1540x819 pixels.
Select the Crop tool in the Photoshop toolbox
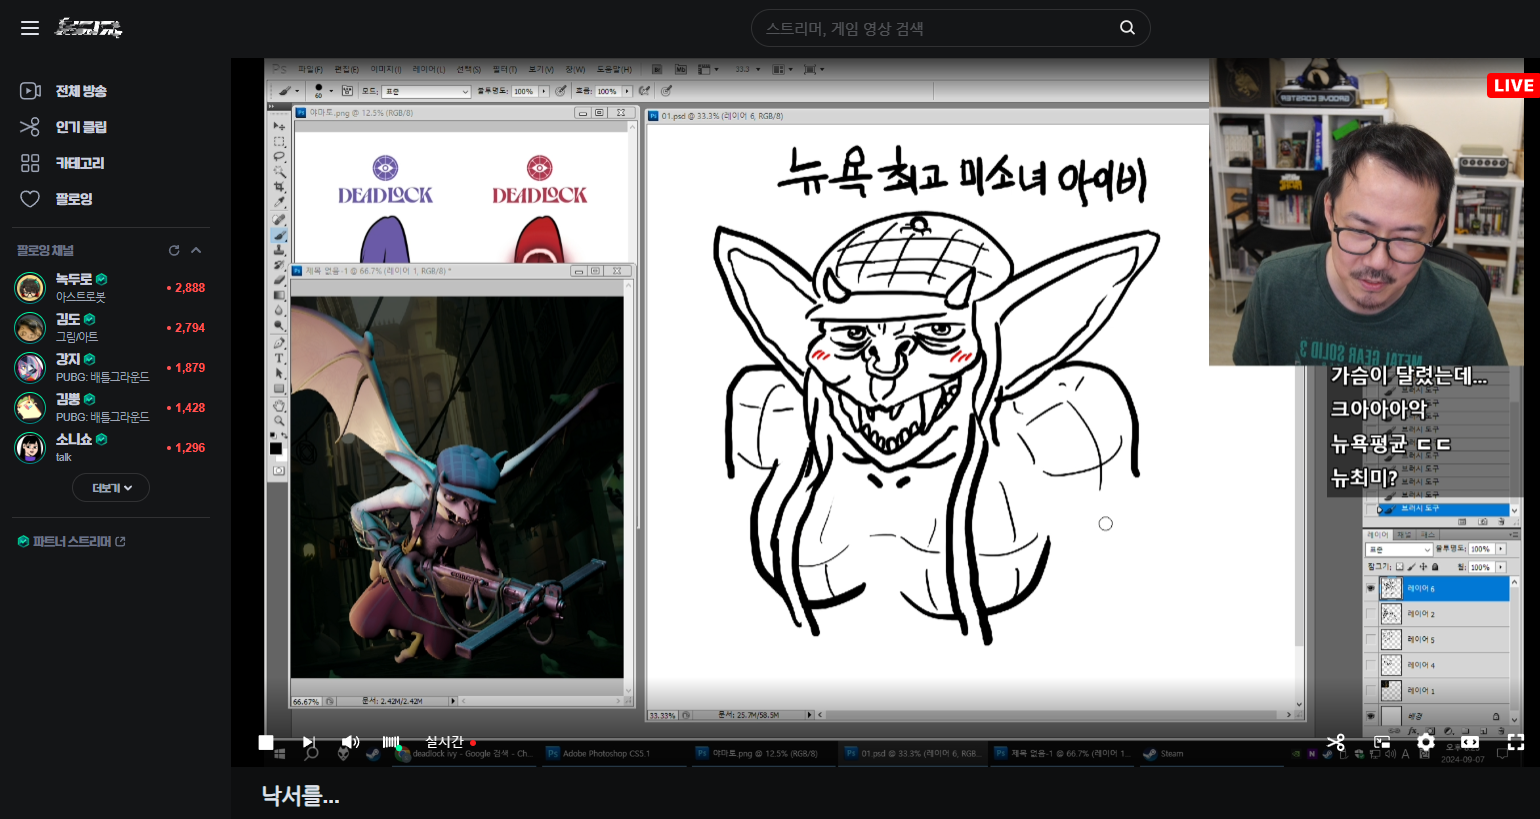pyautogui.click(x=279, y=187)
